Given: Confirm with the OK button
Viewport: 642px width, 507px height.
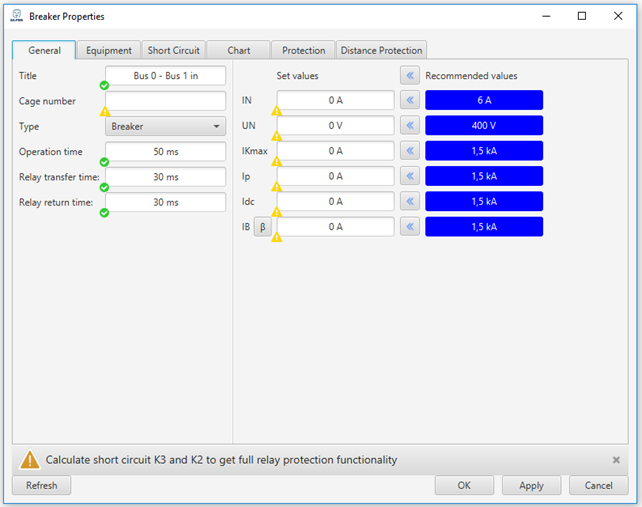Looking at the screenshot, I should (464, 485).
